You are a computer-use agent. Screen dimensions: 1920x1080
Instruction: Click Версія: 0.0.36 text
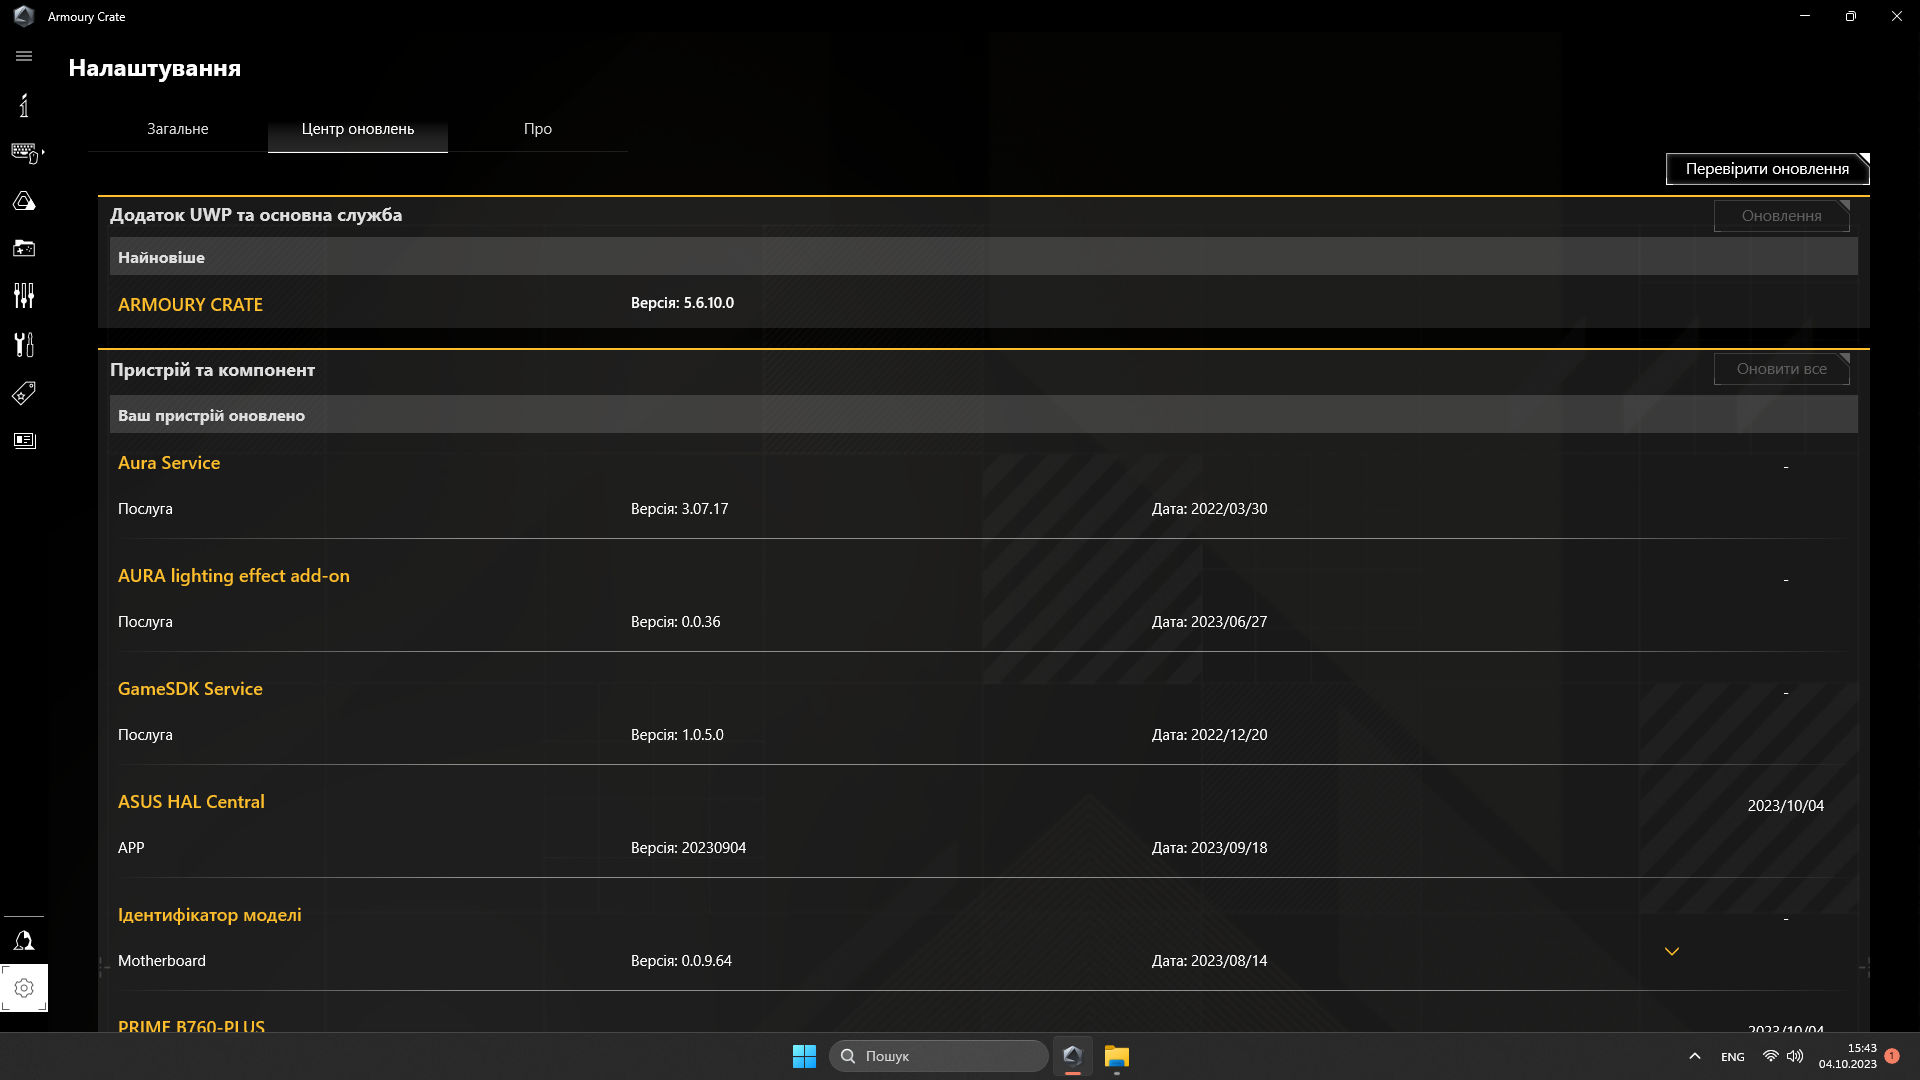pos(675,622)
